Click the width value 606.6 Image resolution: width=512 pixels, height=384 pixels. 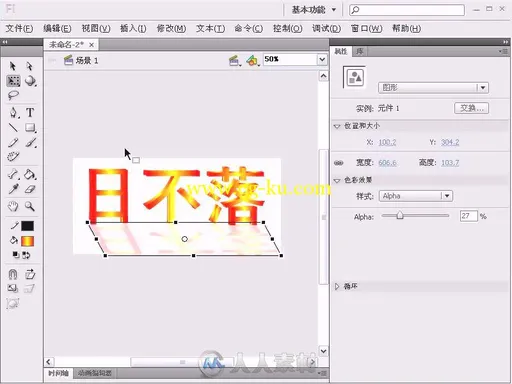tap(387, 163)
